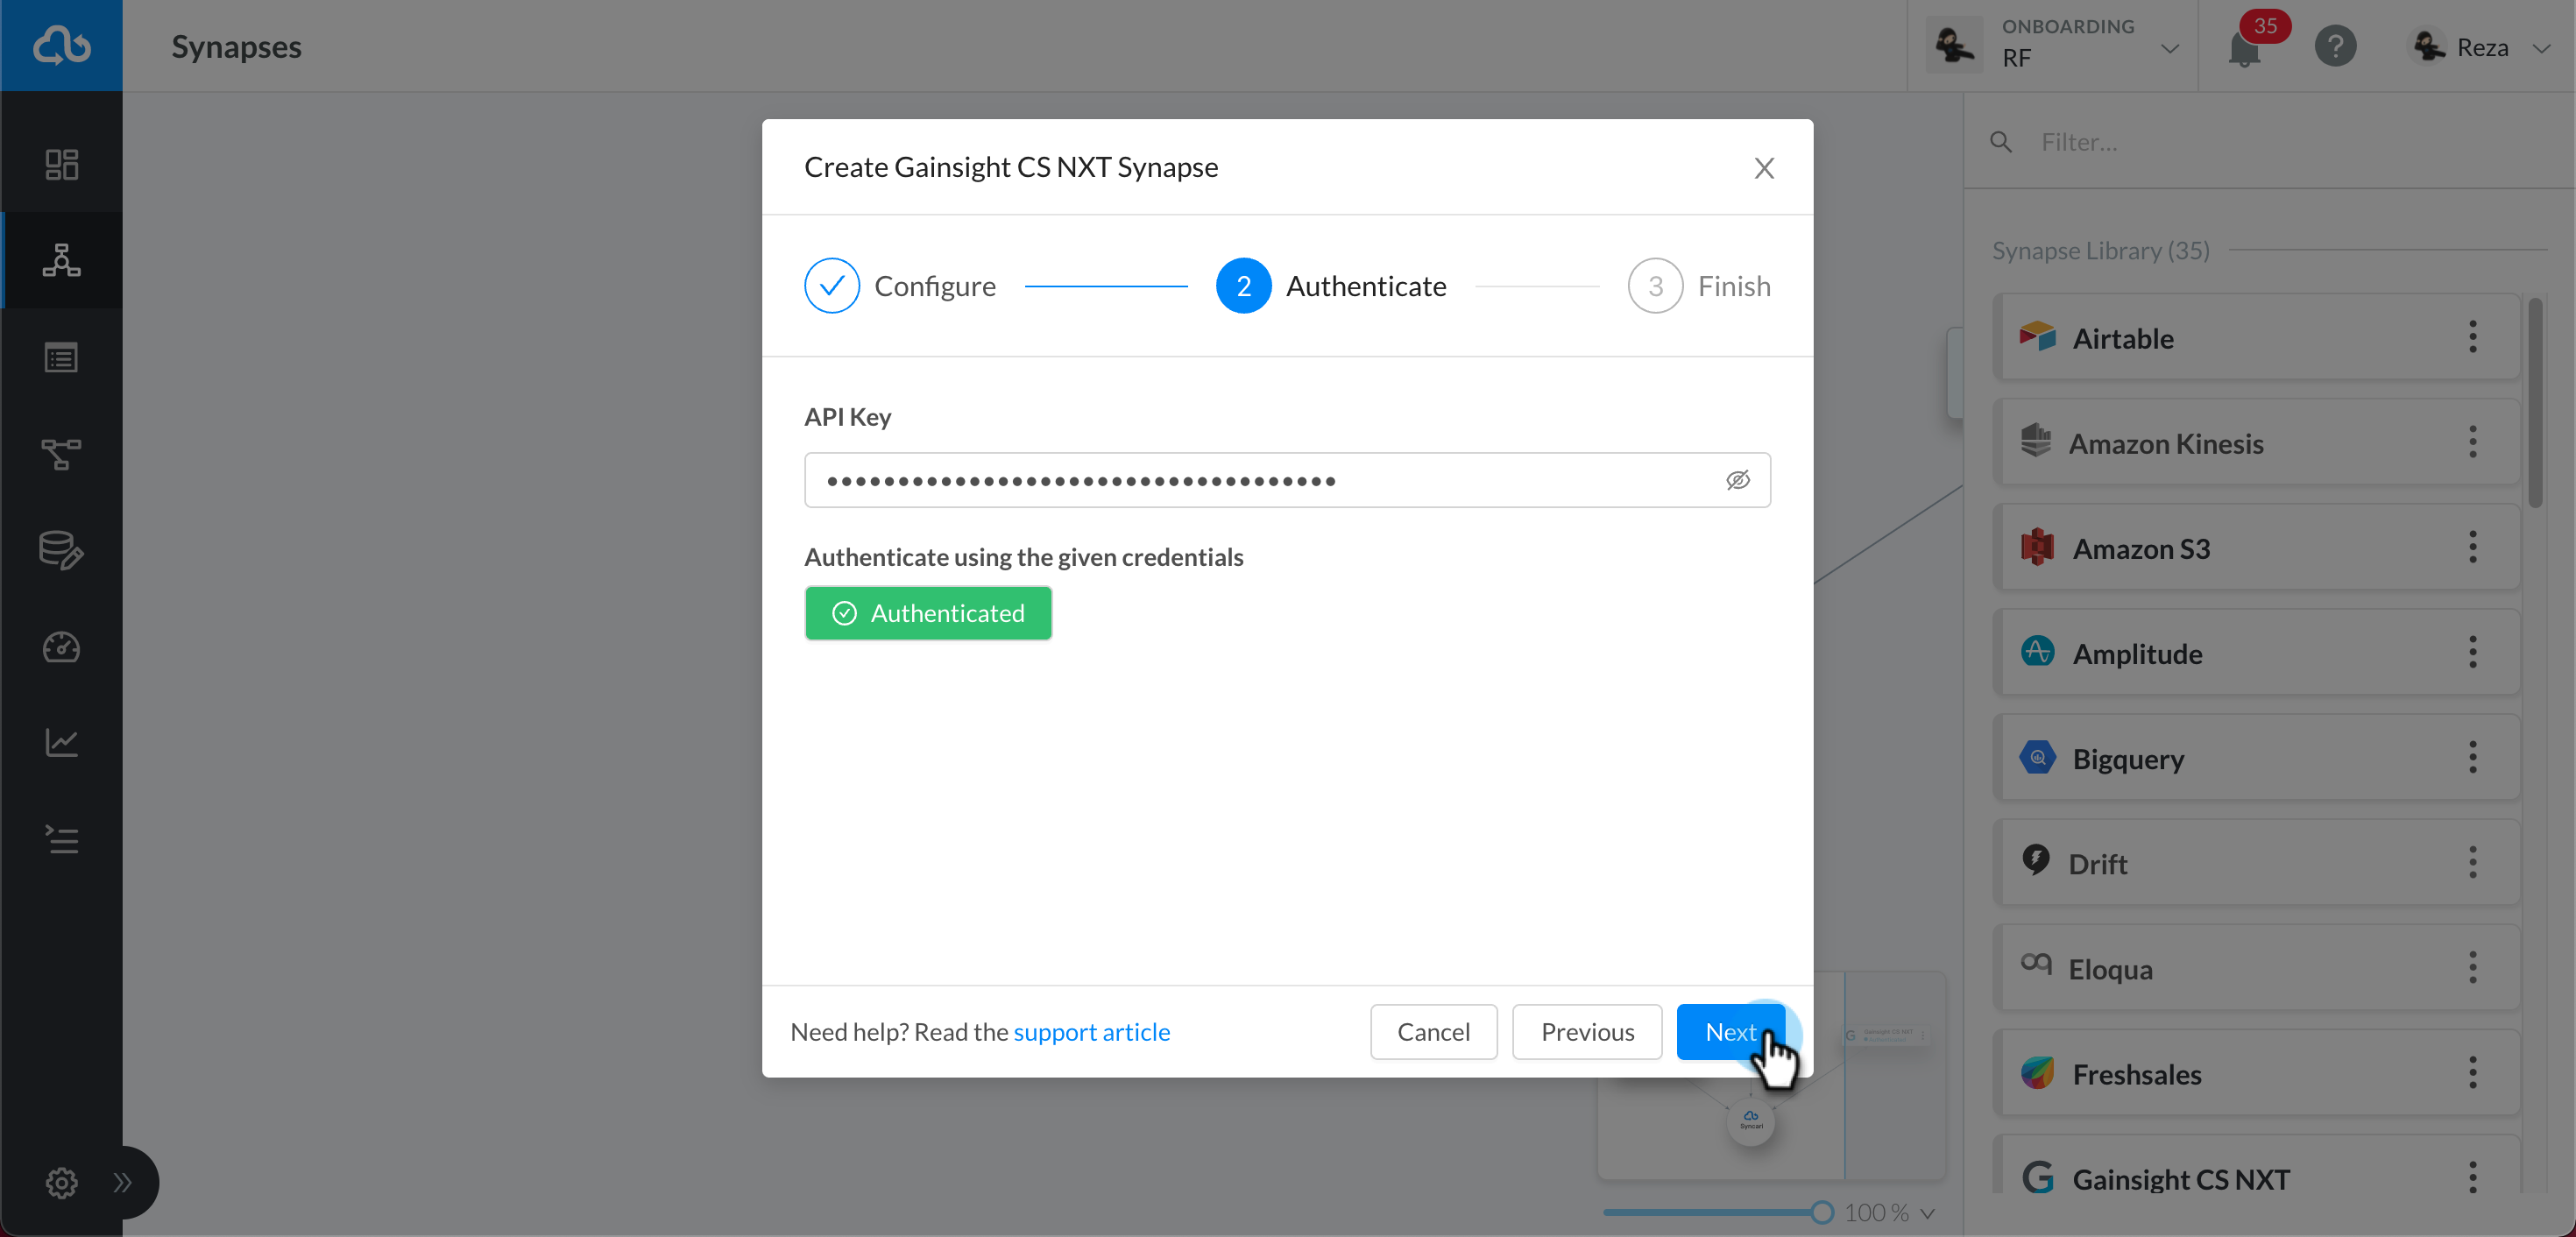The image size is (2576, 1237).
Task: Click the canvas zoom slider handle
Action: click(1821, 1213)
